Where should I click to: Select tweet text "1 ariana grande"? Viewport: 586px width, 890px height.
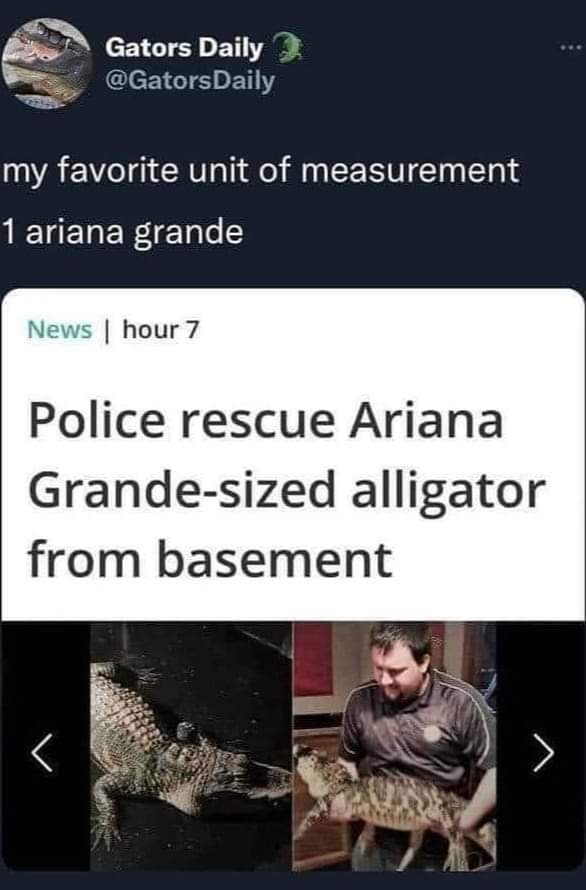(123, 233)
